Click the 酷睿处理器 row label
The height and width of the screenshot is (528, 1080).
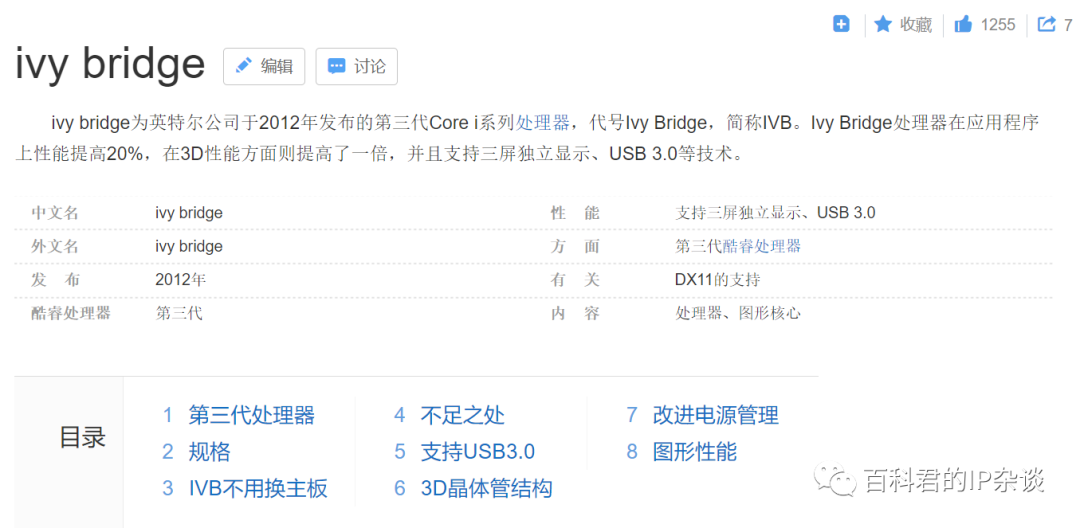pos(71,313)
